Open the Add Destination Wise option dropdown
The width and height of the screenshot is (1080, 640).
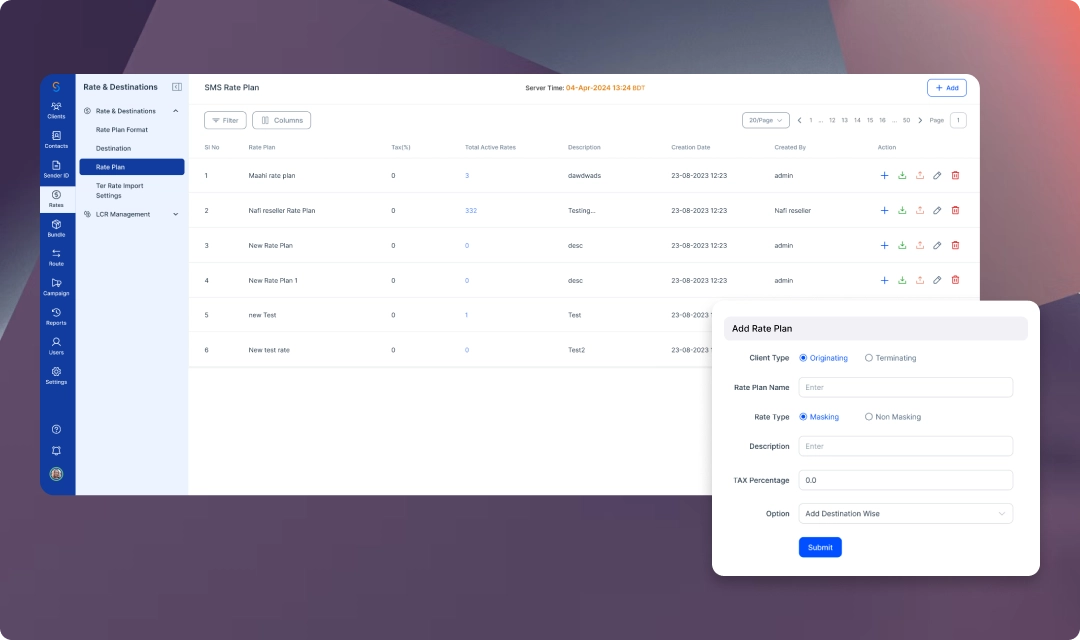click(905, 514)
